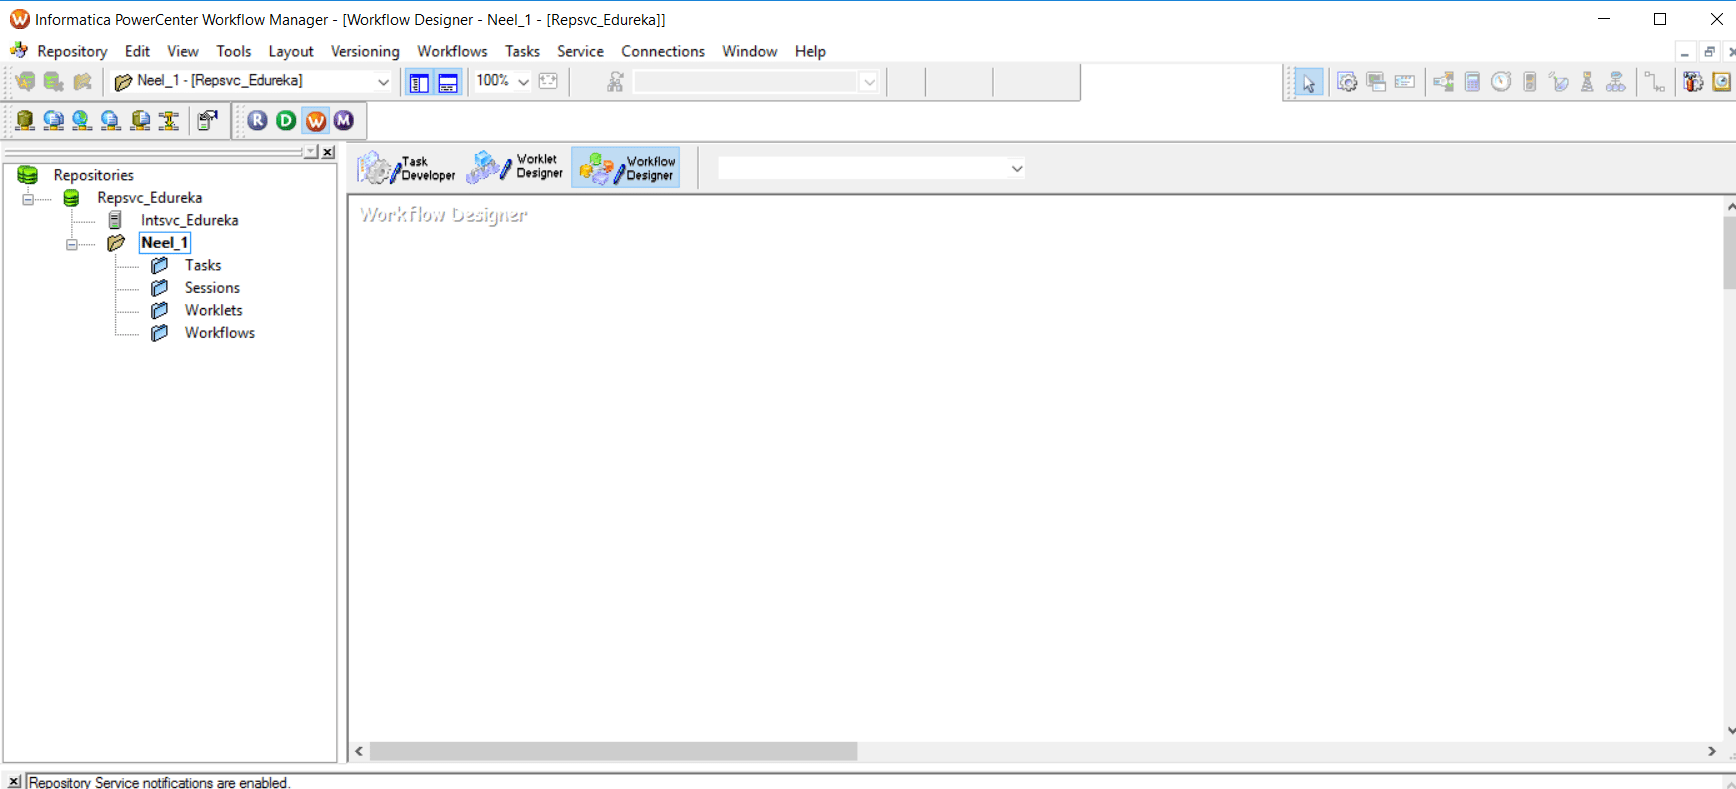Click the Control task traffic-light icon

(x=1530, y=82)
